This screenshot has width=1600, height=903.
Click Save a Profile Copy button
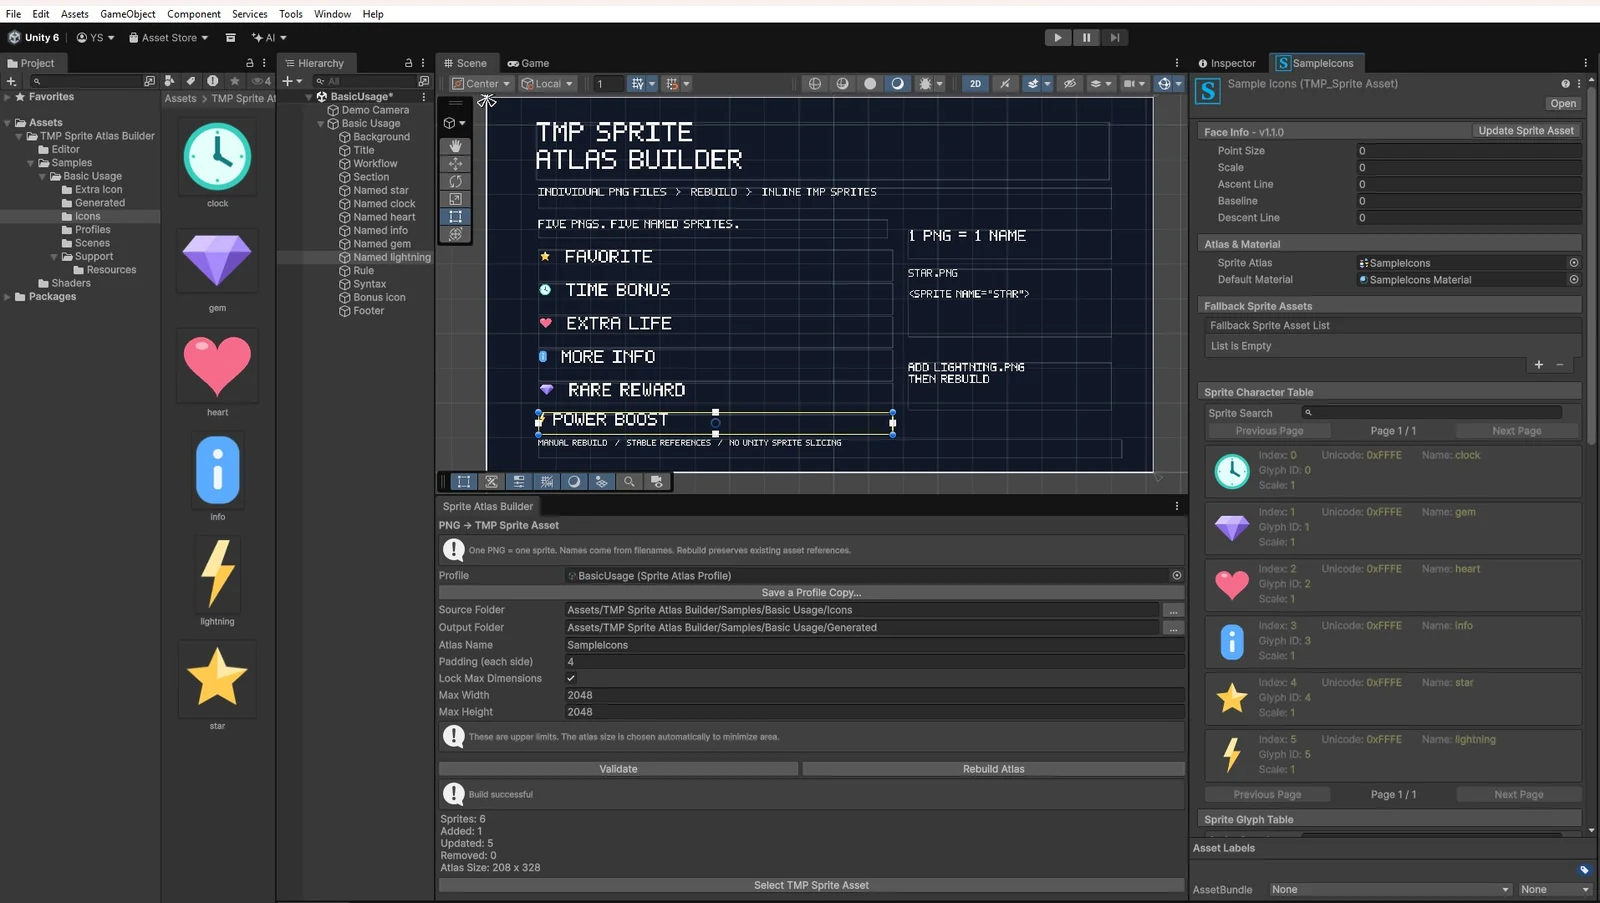pyautogui.click(x=811, y=592)
